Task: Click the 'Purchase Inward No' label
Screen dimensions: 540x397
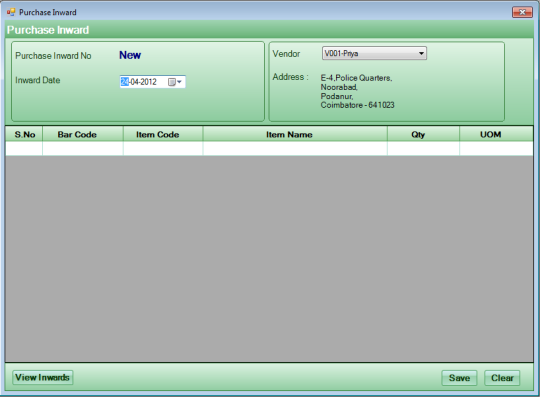Action: [53, 56]
